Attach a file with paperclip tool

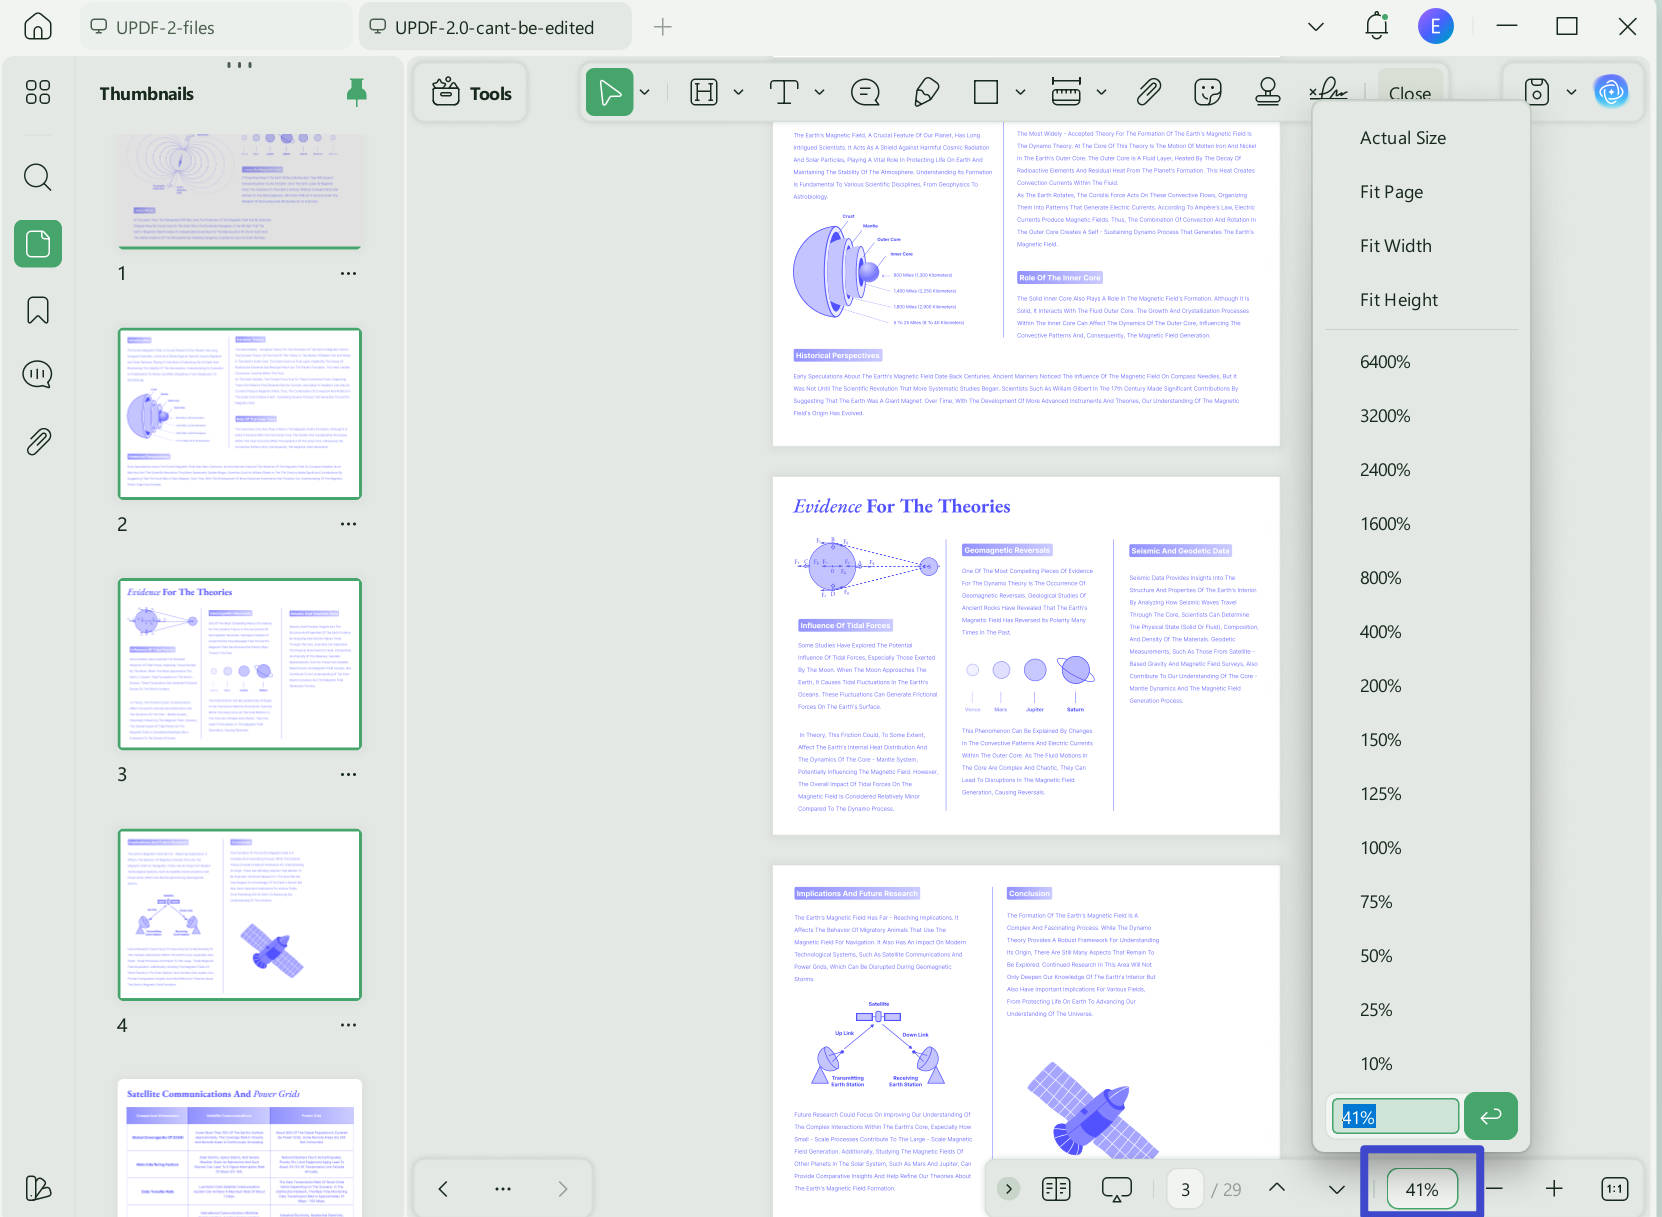pyautogui.click(x=1148, y=93)
